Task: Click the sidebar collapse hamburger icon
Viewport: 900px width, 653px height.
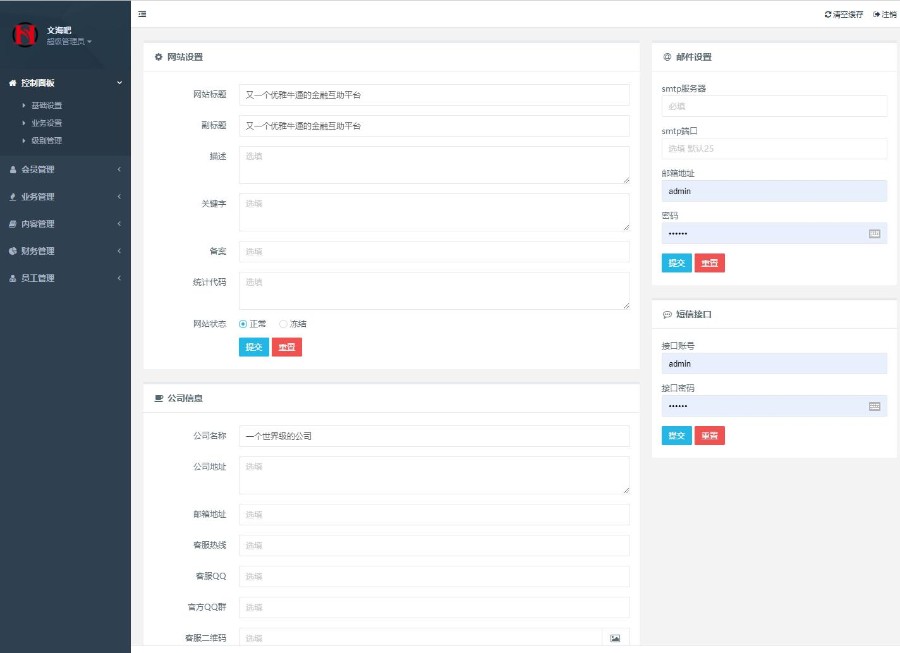Action: pyautogui.click(x=142, y=14)
